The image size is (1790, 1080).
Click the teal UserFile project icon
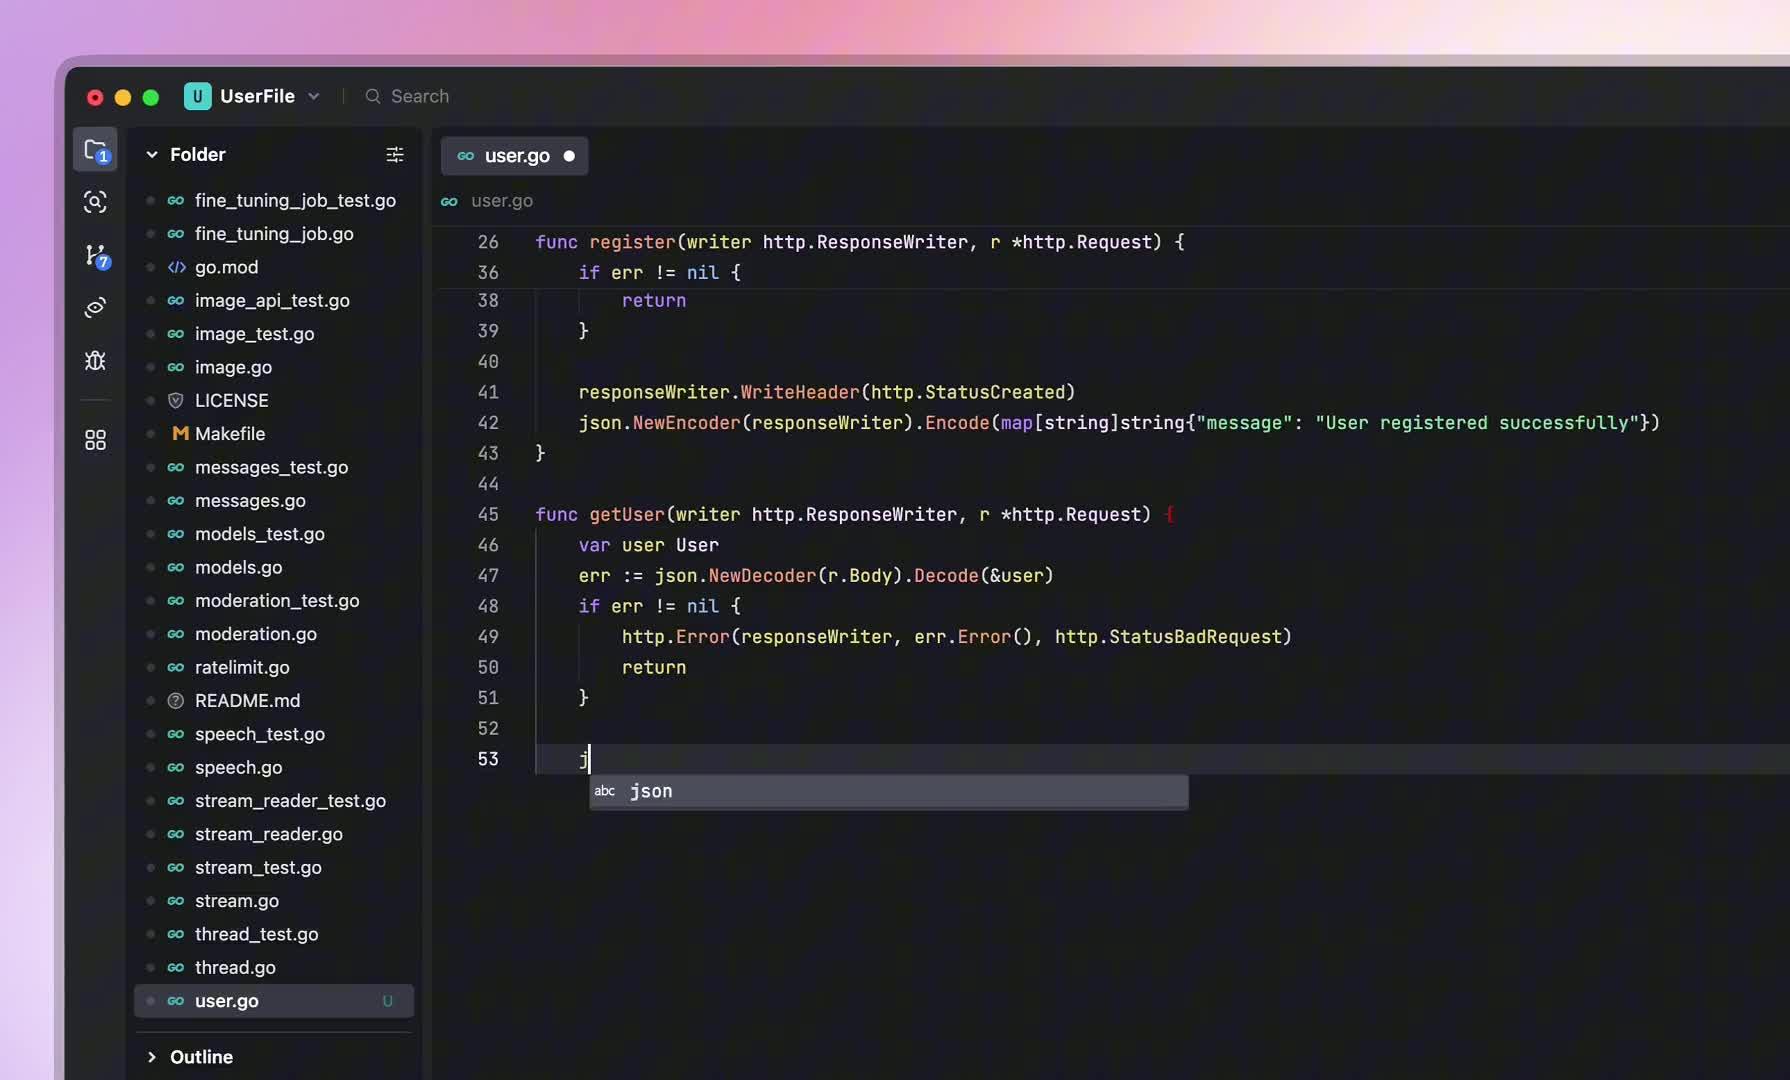tap(197, 96)
